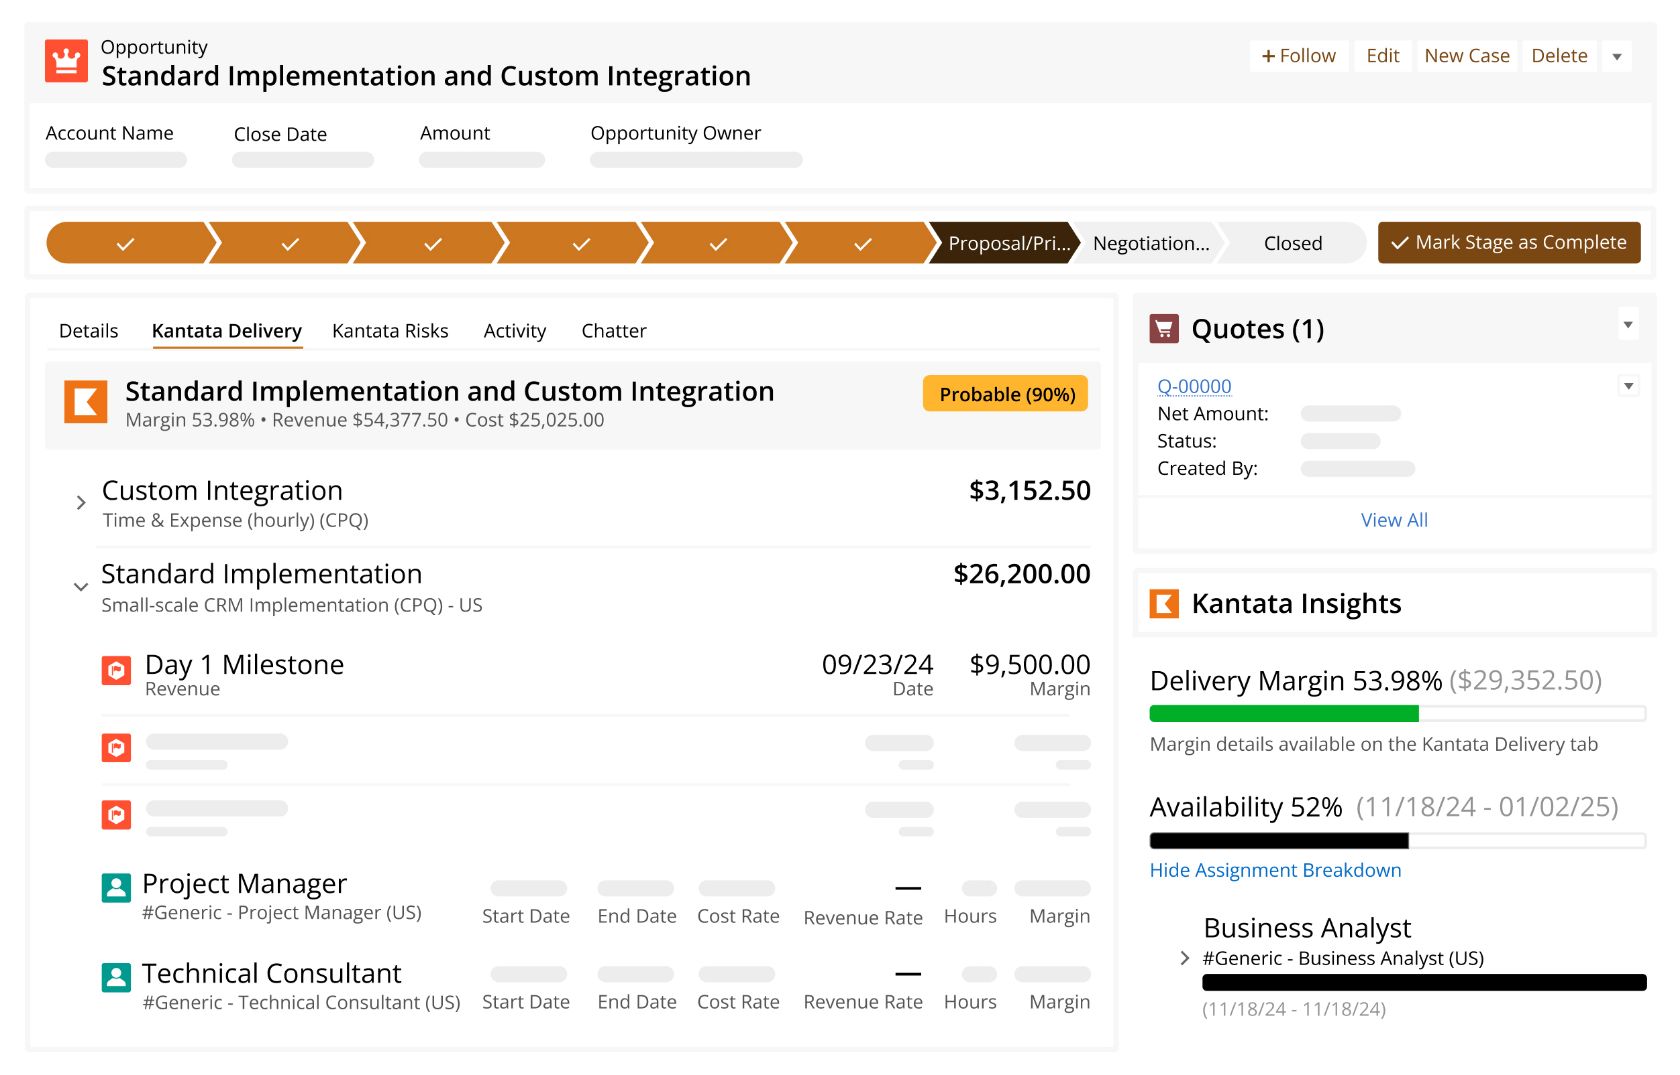Open the Q-00000 quote row dropdown

(x=1628, y=386)
